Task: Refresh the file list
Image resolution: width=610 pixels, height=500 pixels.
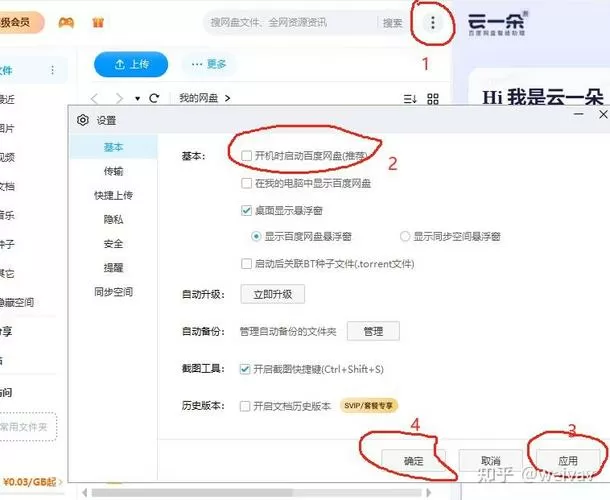Action: coord(154,98)
